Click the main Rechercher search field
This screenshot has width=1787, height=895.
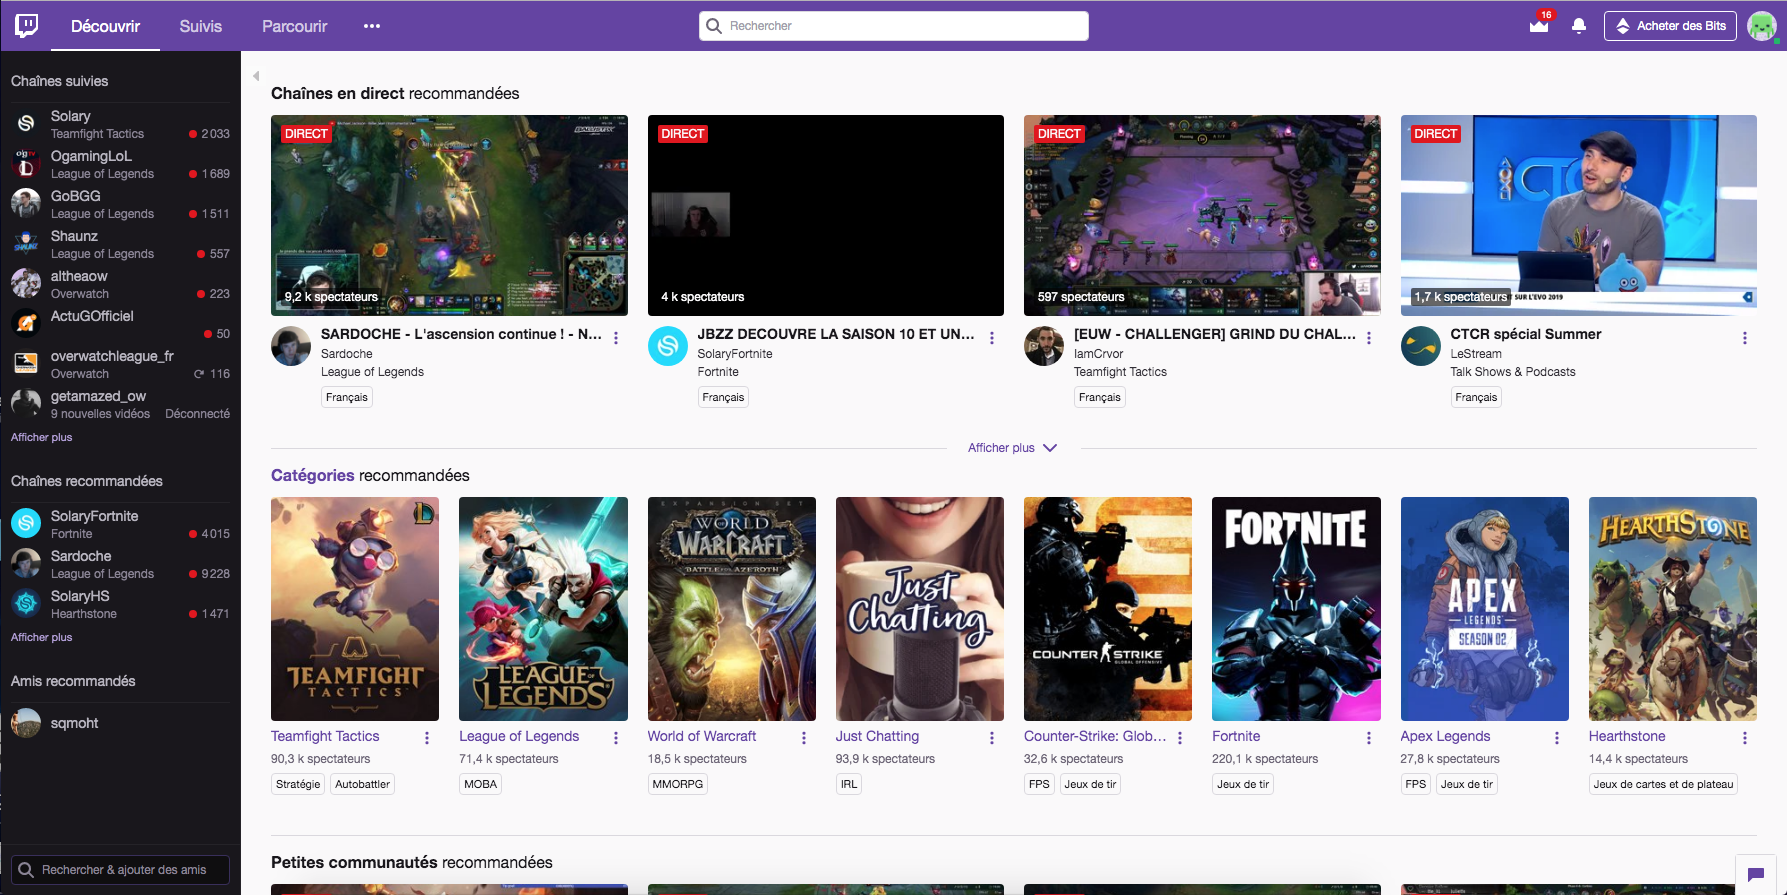point(893,26)
